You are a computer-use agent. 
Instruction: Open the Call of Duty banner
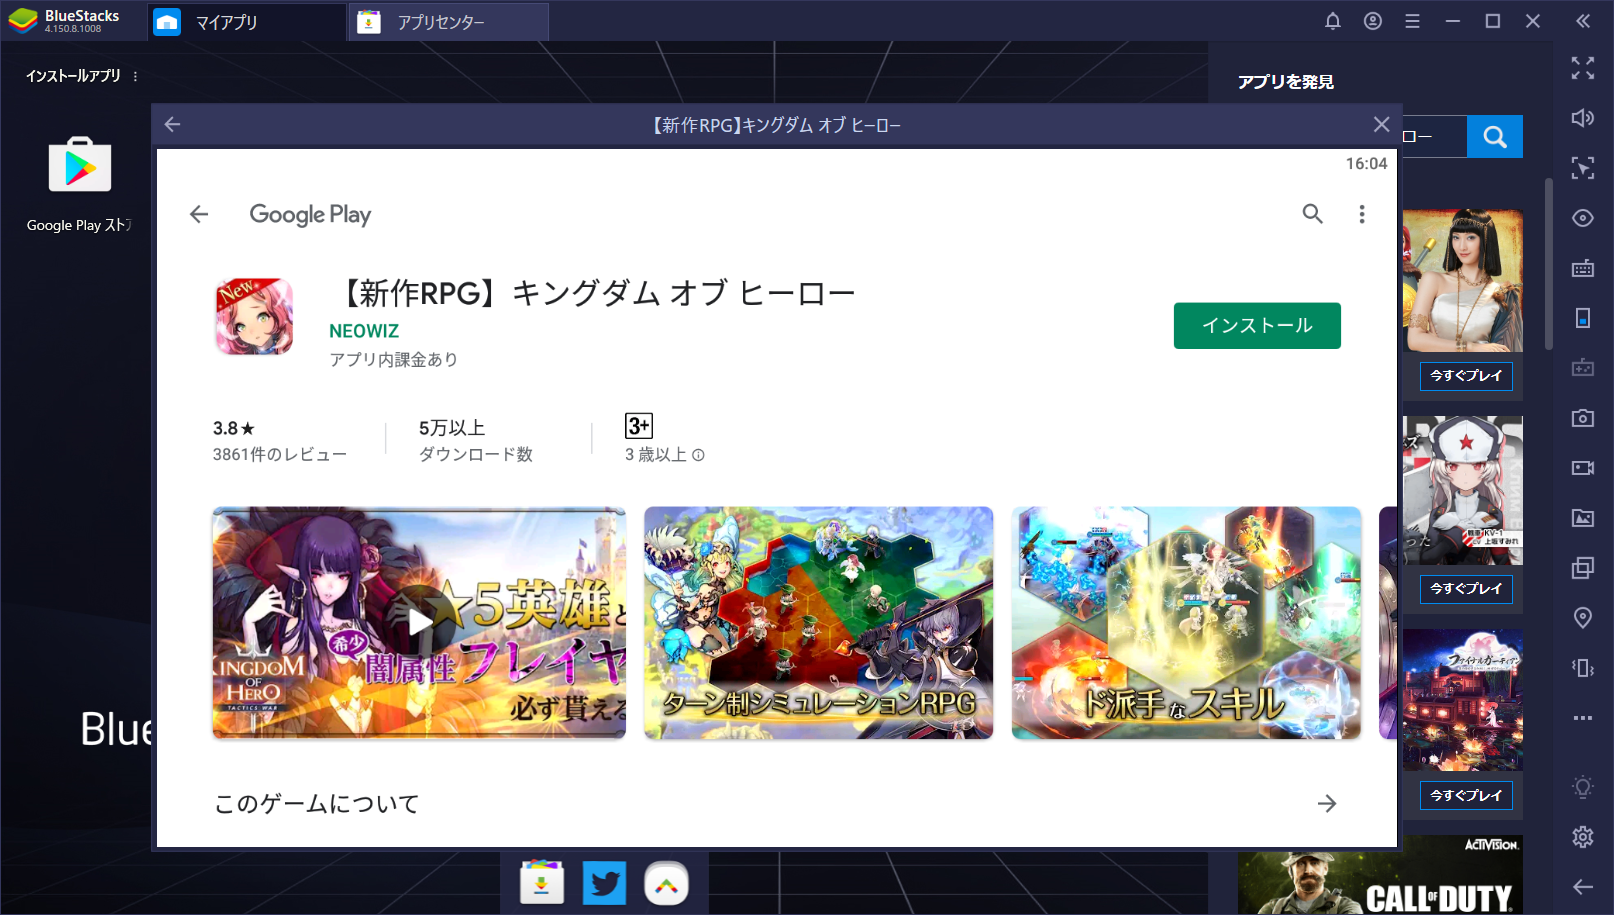(1380, 877)
